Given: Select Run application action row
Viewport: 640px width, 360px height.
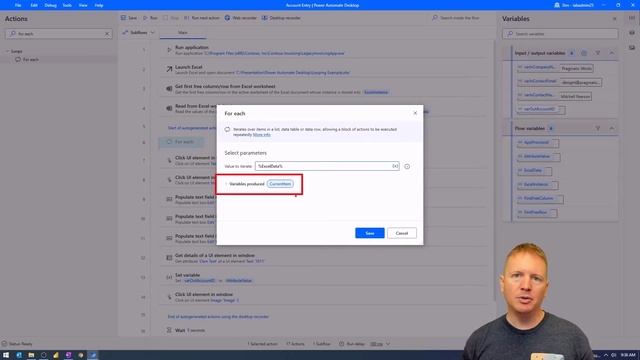Looking at the screenshot, I should [322, 50].
